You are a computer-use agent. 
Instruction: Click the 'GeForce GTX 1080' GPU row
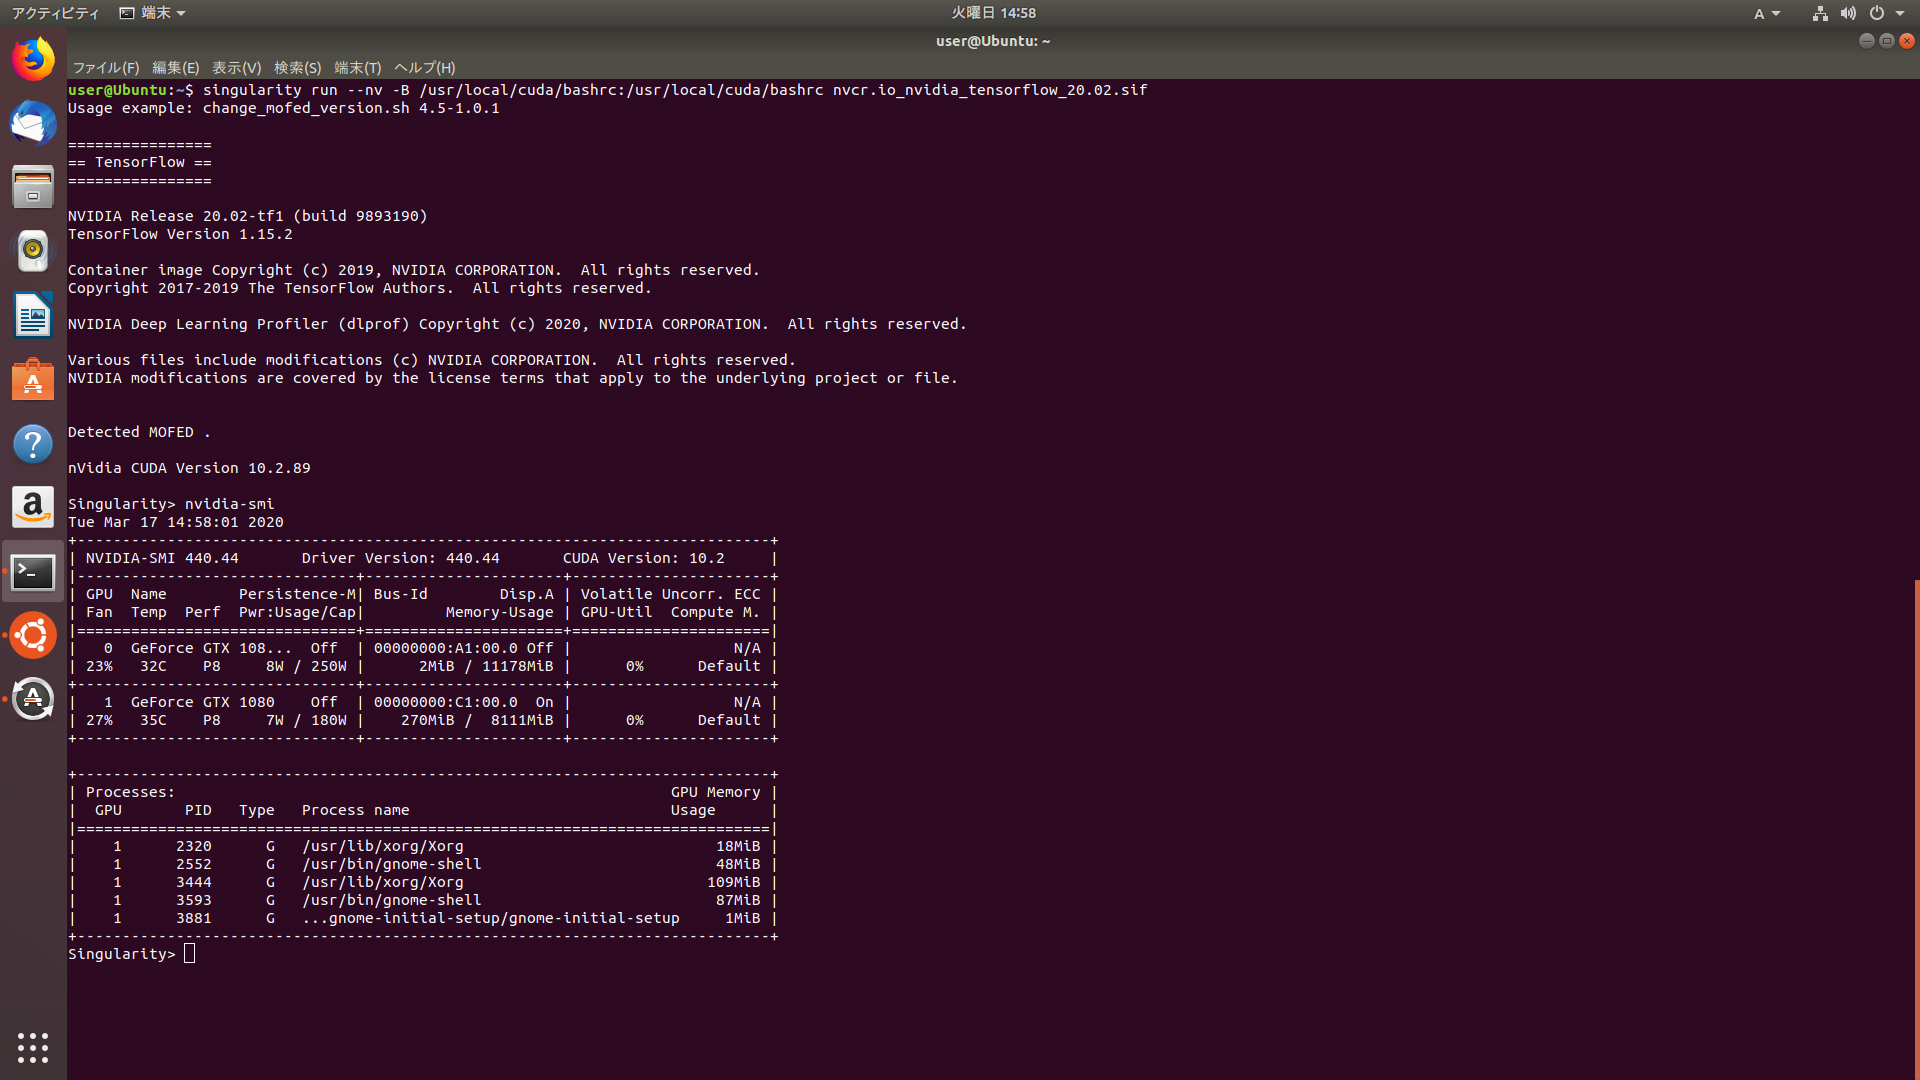[423, 711]
